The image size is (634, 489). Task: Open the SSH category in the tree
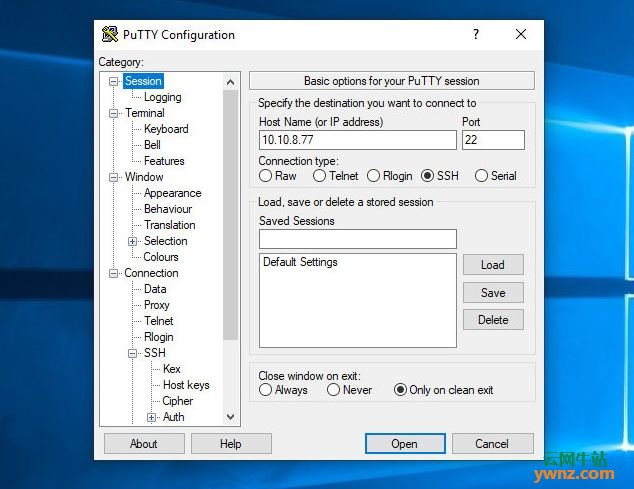tap(155, 353)
